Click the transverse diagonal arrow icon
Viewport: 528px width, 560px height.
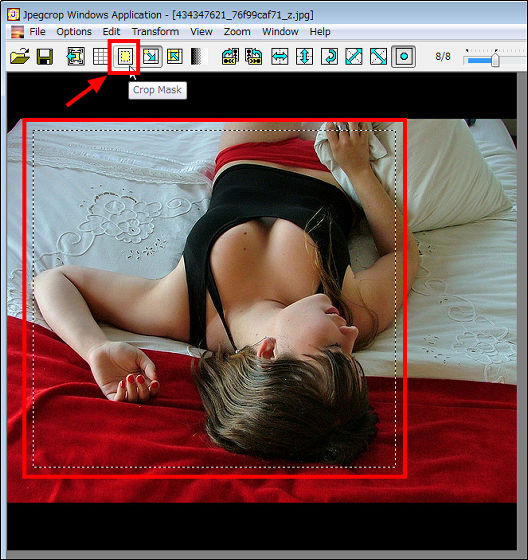(x=378, y=56)
